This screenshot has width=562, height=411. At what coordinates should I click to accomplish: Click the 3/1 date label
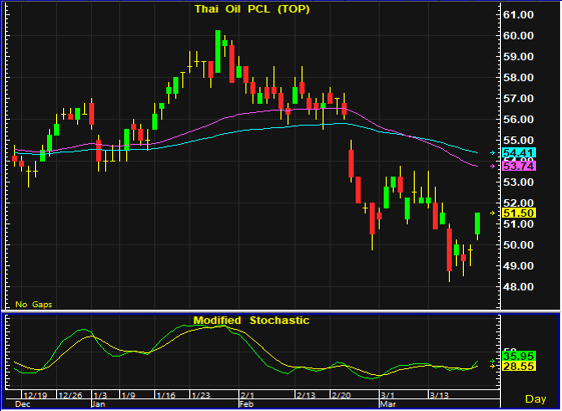[x=387, y=395]
